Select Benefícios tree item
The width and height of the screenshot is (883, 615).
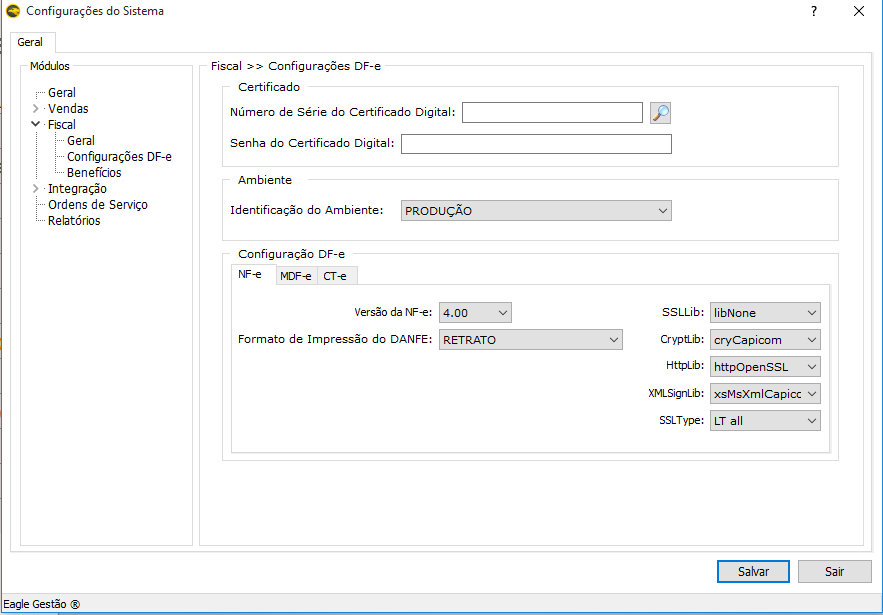[x=94, y=173]
